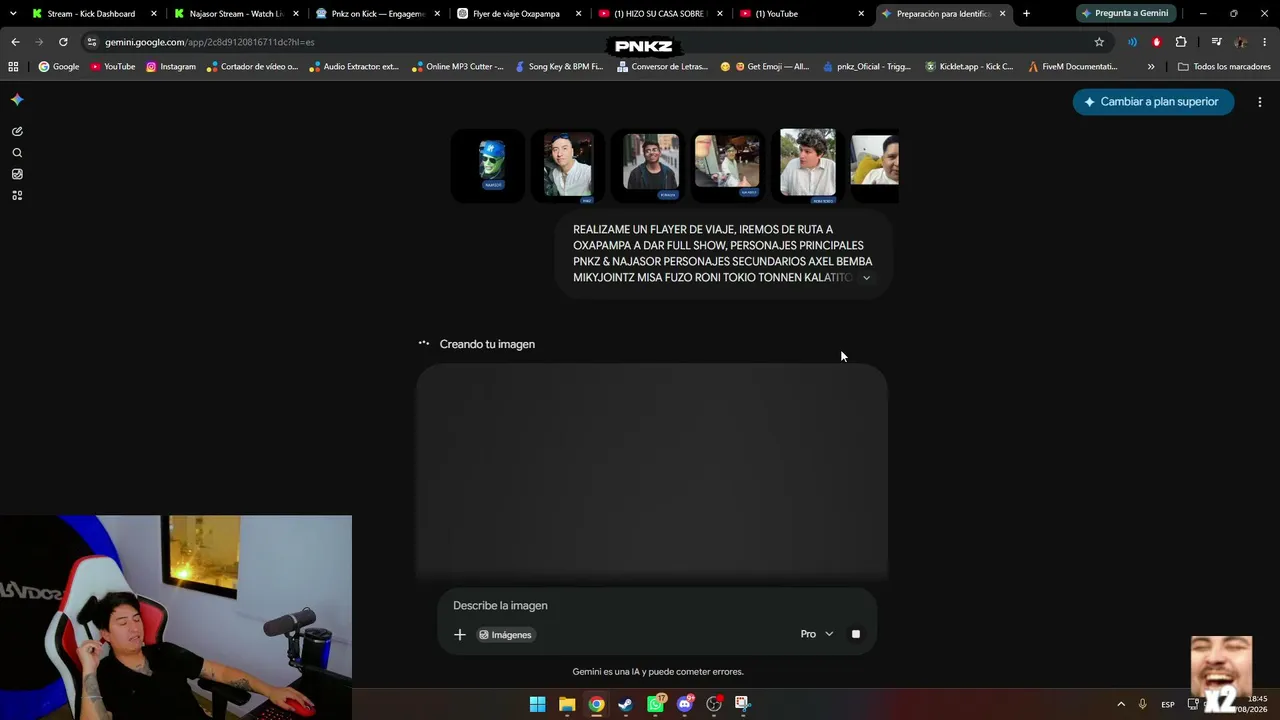
Task: Open the fourth uploaded photo thumbnail
Action: point(727,165)
